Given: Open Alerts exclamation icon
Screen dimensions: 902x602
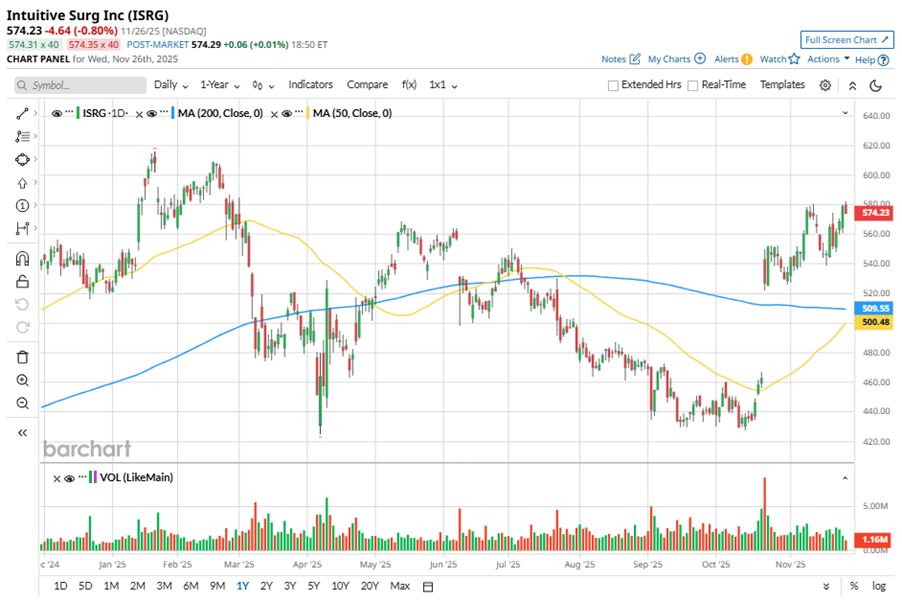Looking at the screenshot, I should [747, 59].
